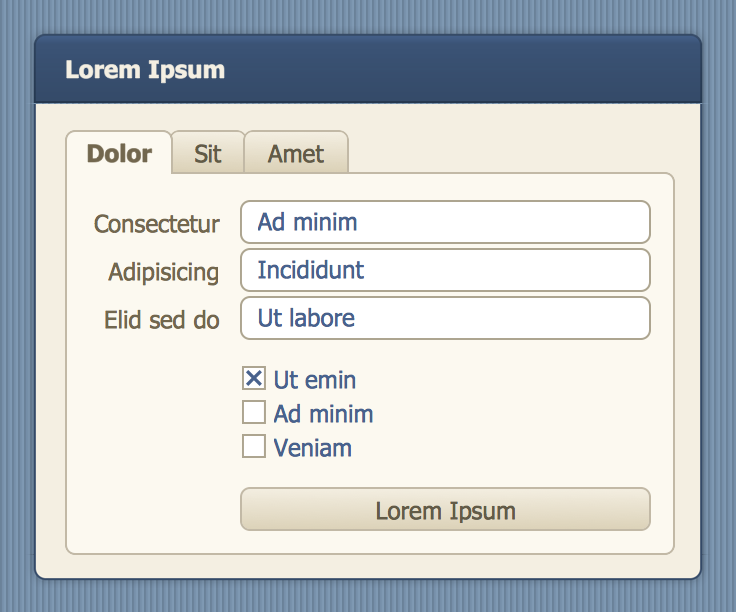Click the Elid sed do text box
736x612 pixels.
445,318
